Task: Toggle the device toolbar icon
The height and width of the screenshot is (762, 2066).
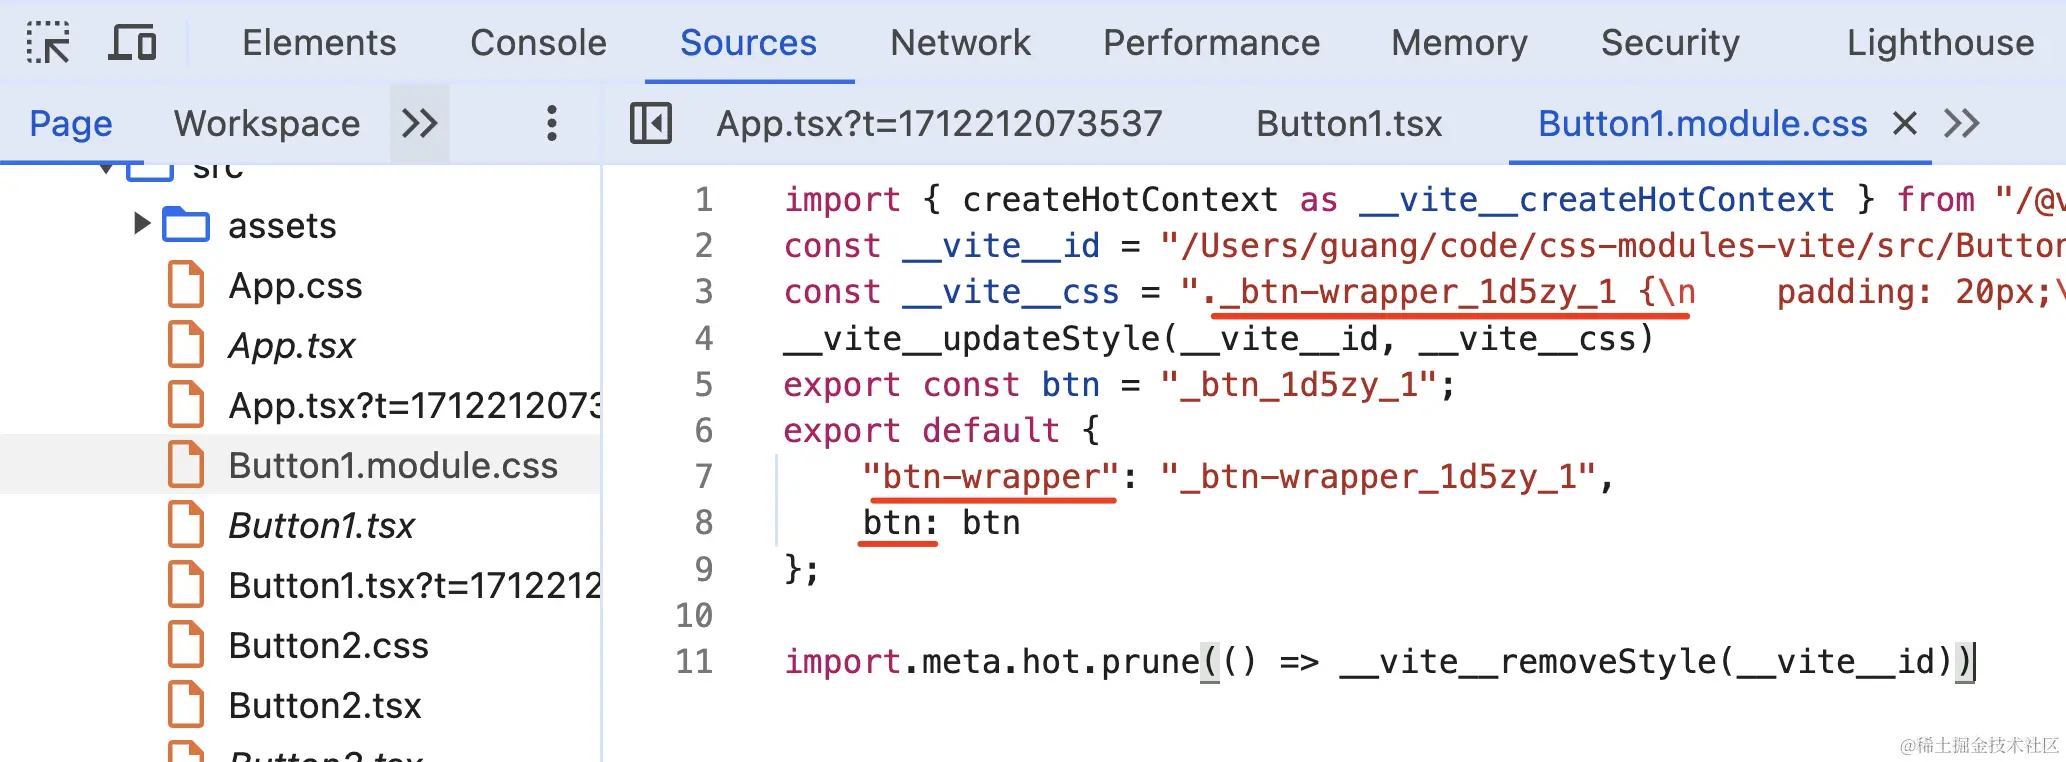Action: tap(132, 43)
